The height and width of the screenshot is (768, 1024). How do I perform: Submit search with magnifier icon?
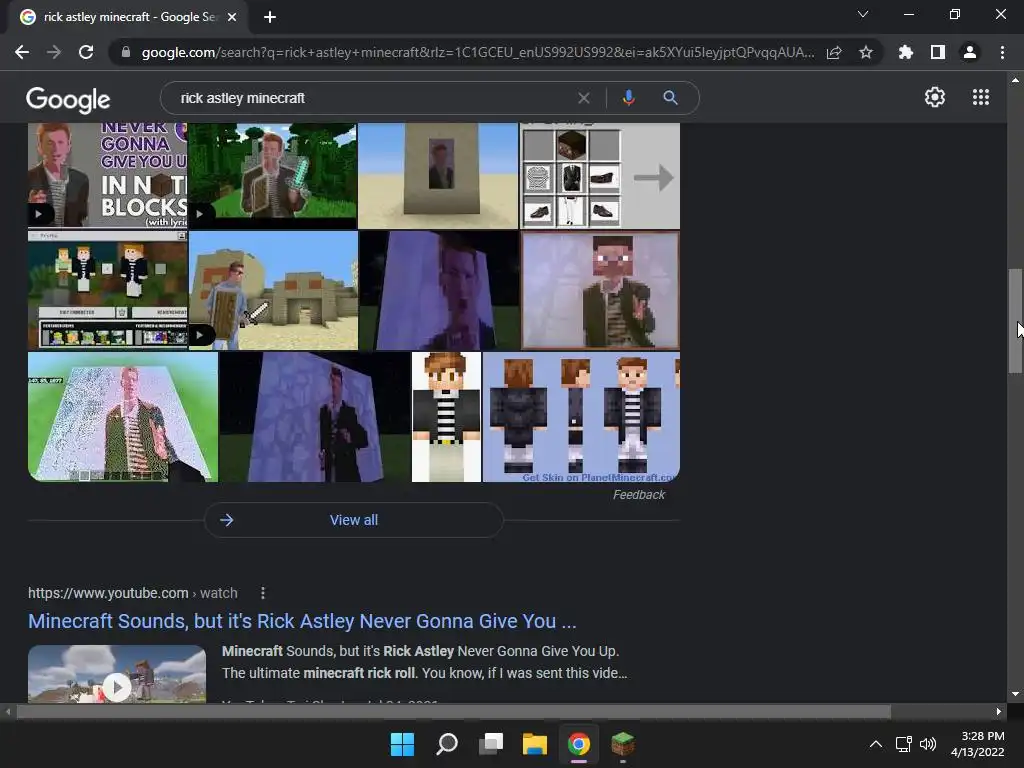670,98
